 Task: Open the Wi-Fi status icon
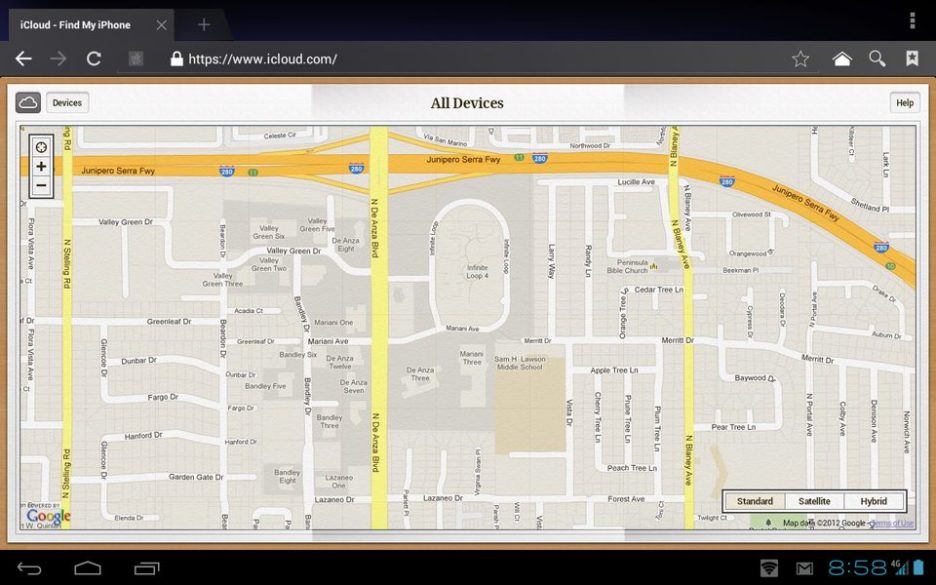769,568
